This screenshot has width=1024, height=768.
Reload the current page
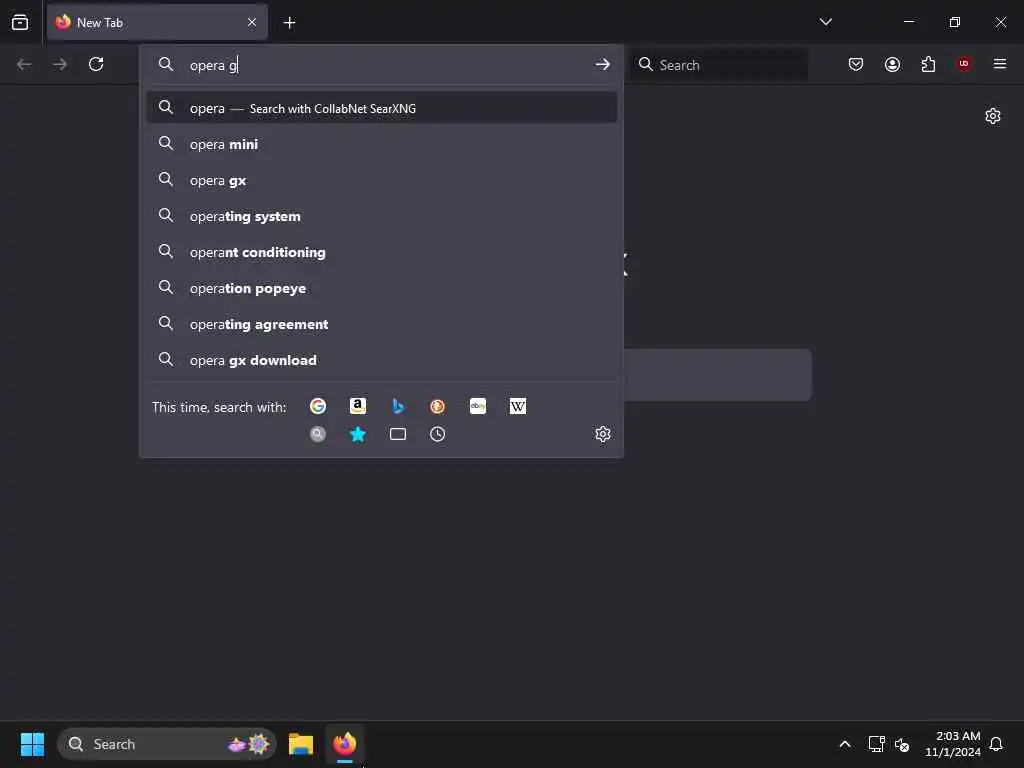(96, 64)
